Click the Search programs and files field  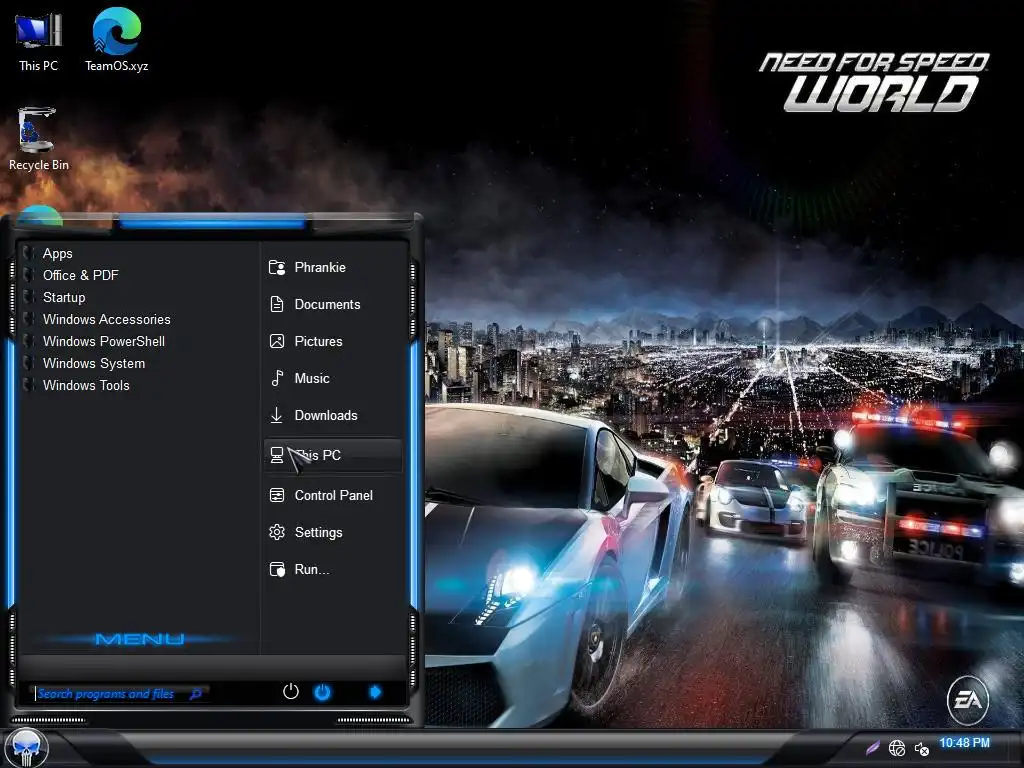[x=119, y=694]
